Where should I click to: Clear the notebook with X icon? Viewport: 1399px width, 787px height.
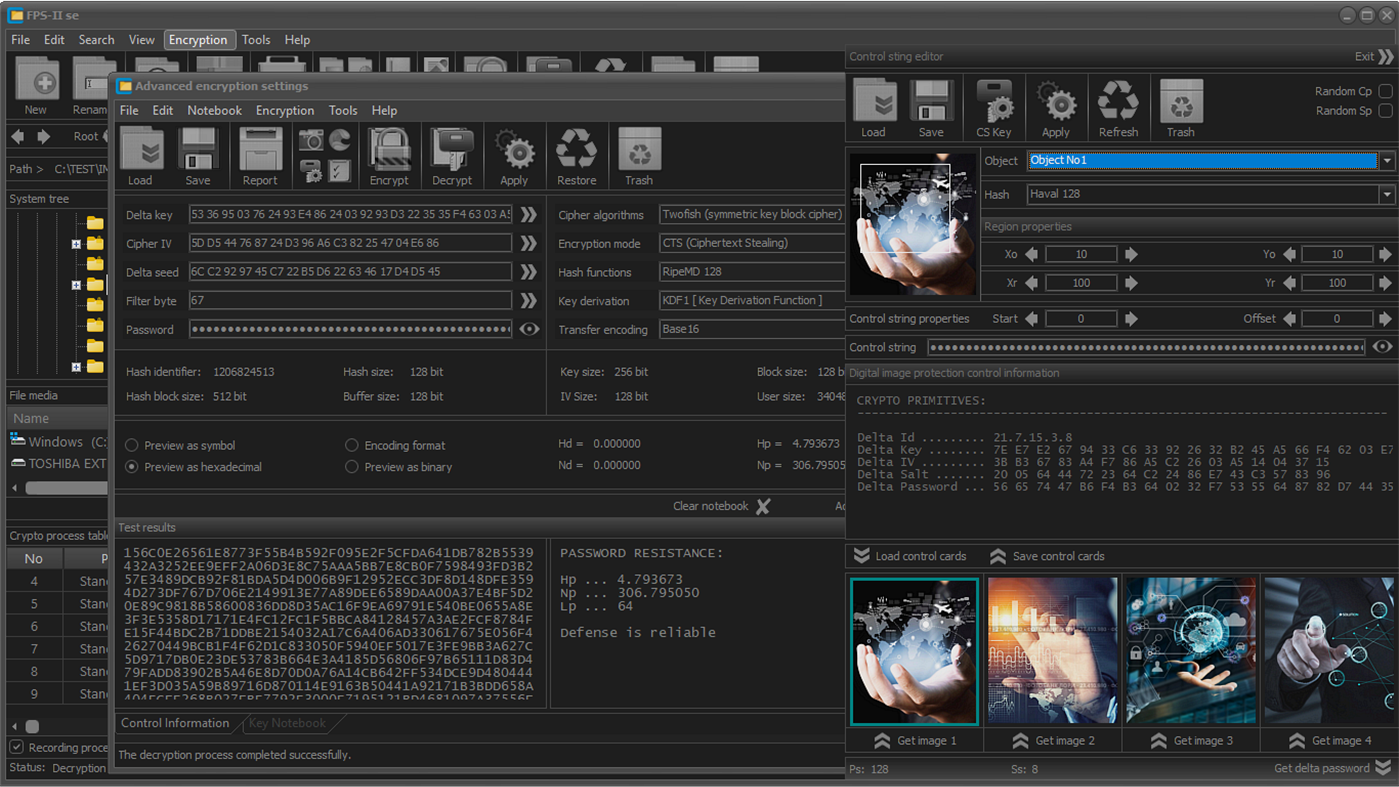pyautogui.click(x=763, y=506)
